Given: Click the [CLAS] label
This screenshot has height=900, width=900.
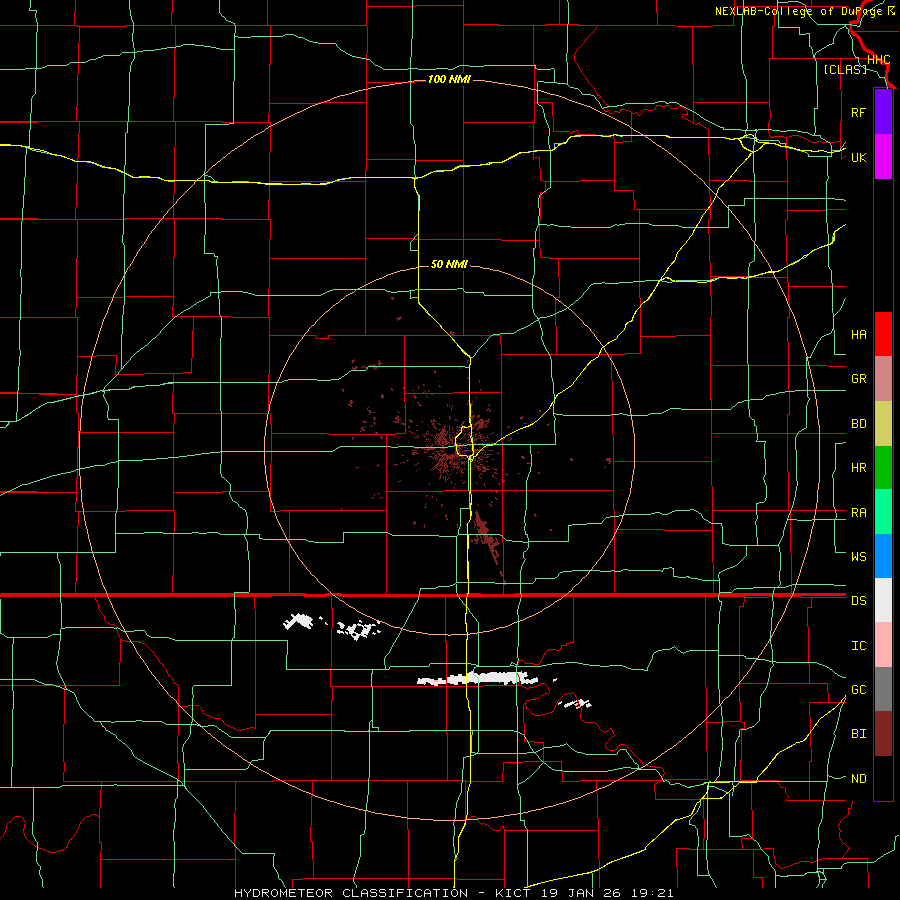Looking at the screenshot, I should coord(845,69).
